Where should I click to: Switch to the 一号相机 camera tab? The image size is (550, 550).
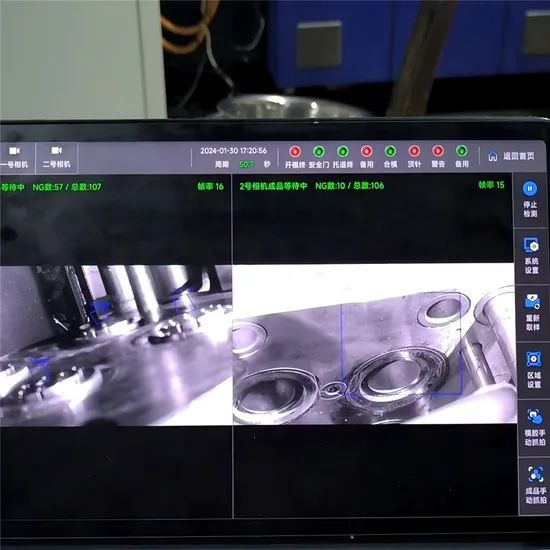pos(15,157)
